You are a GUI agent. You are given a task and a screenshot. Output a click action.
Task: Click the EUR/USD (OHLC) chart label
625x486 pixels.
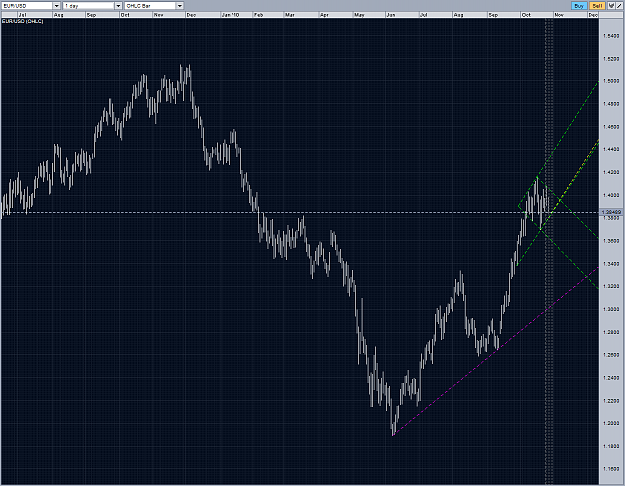pos(23,21)
